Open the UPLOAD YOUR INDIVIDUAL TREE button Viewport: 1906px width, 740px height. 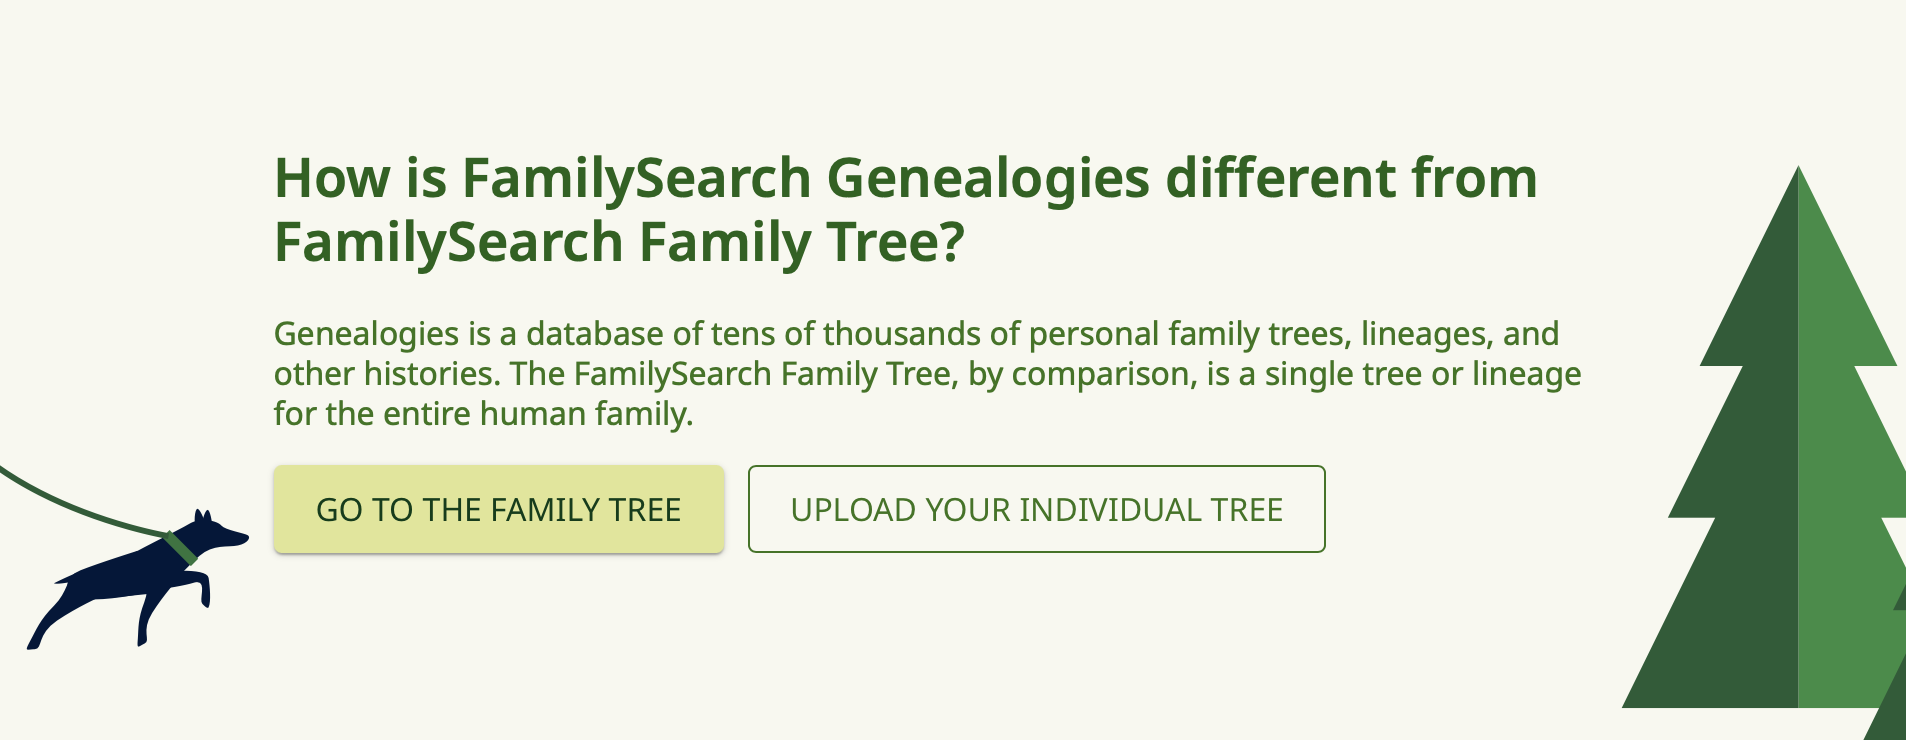click(x=1037, y=509)
